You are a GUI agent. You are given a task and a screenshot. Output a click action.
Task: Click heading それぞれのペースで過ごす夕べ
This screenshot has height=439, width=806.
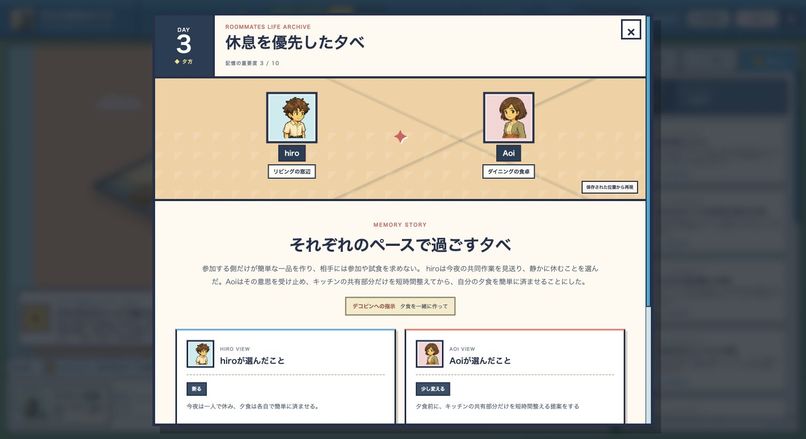tap(400, 244)
